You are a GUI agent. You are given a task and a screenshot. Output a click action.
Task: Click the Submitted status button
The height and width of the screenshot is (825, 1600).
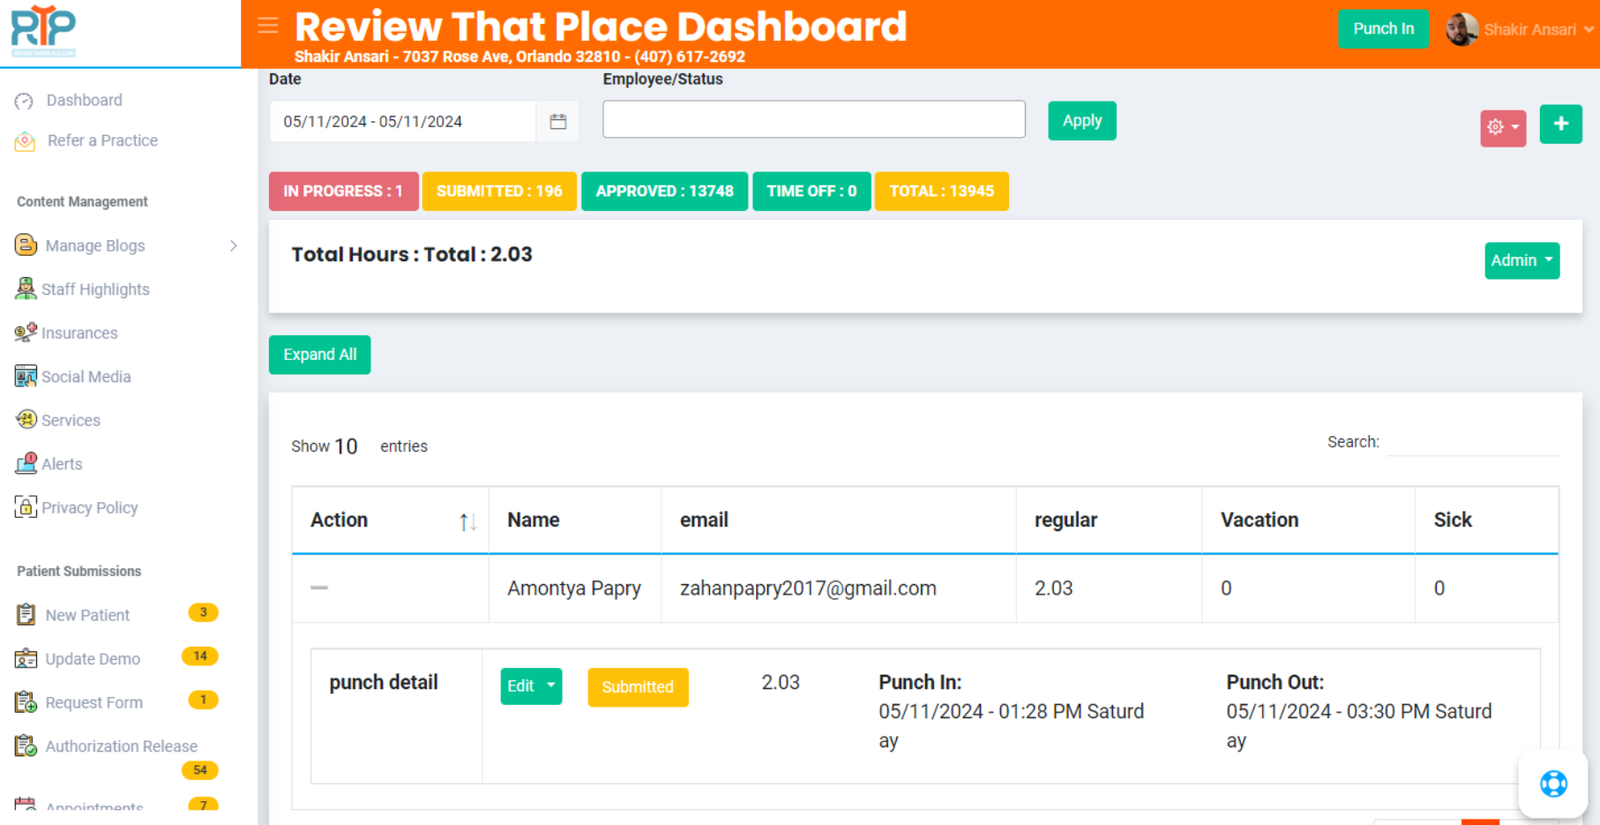(x=638, y=687)
